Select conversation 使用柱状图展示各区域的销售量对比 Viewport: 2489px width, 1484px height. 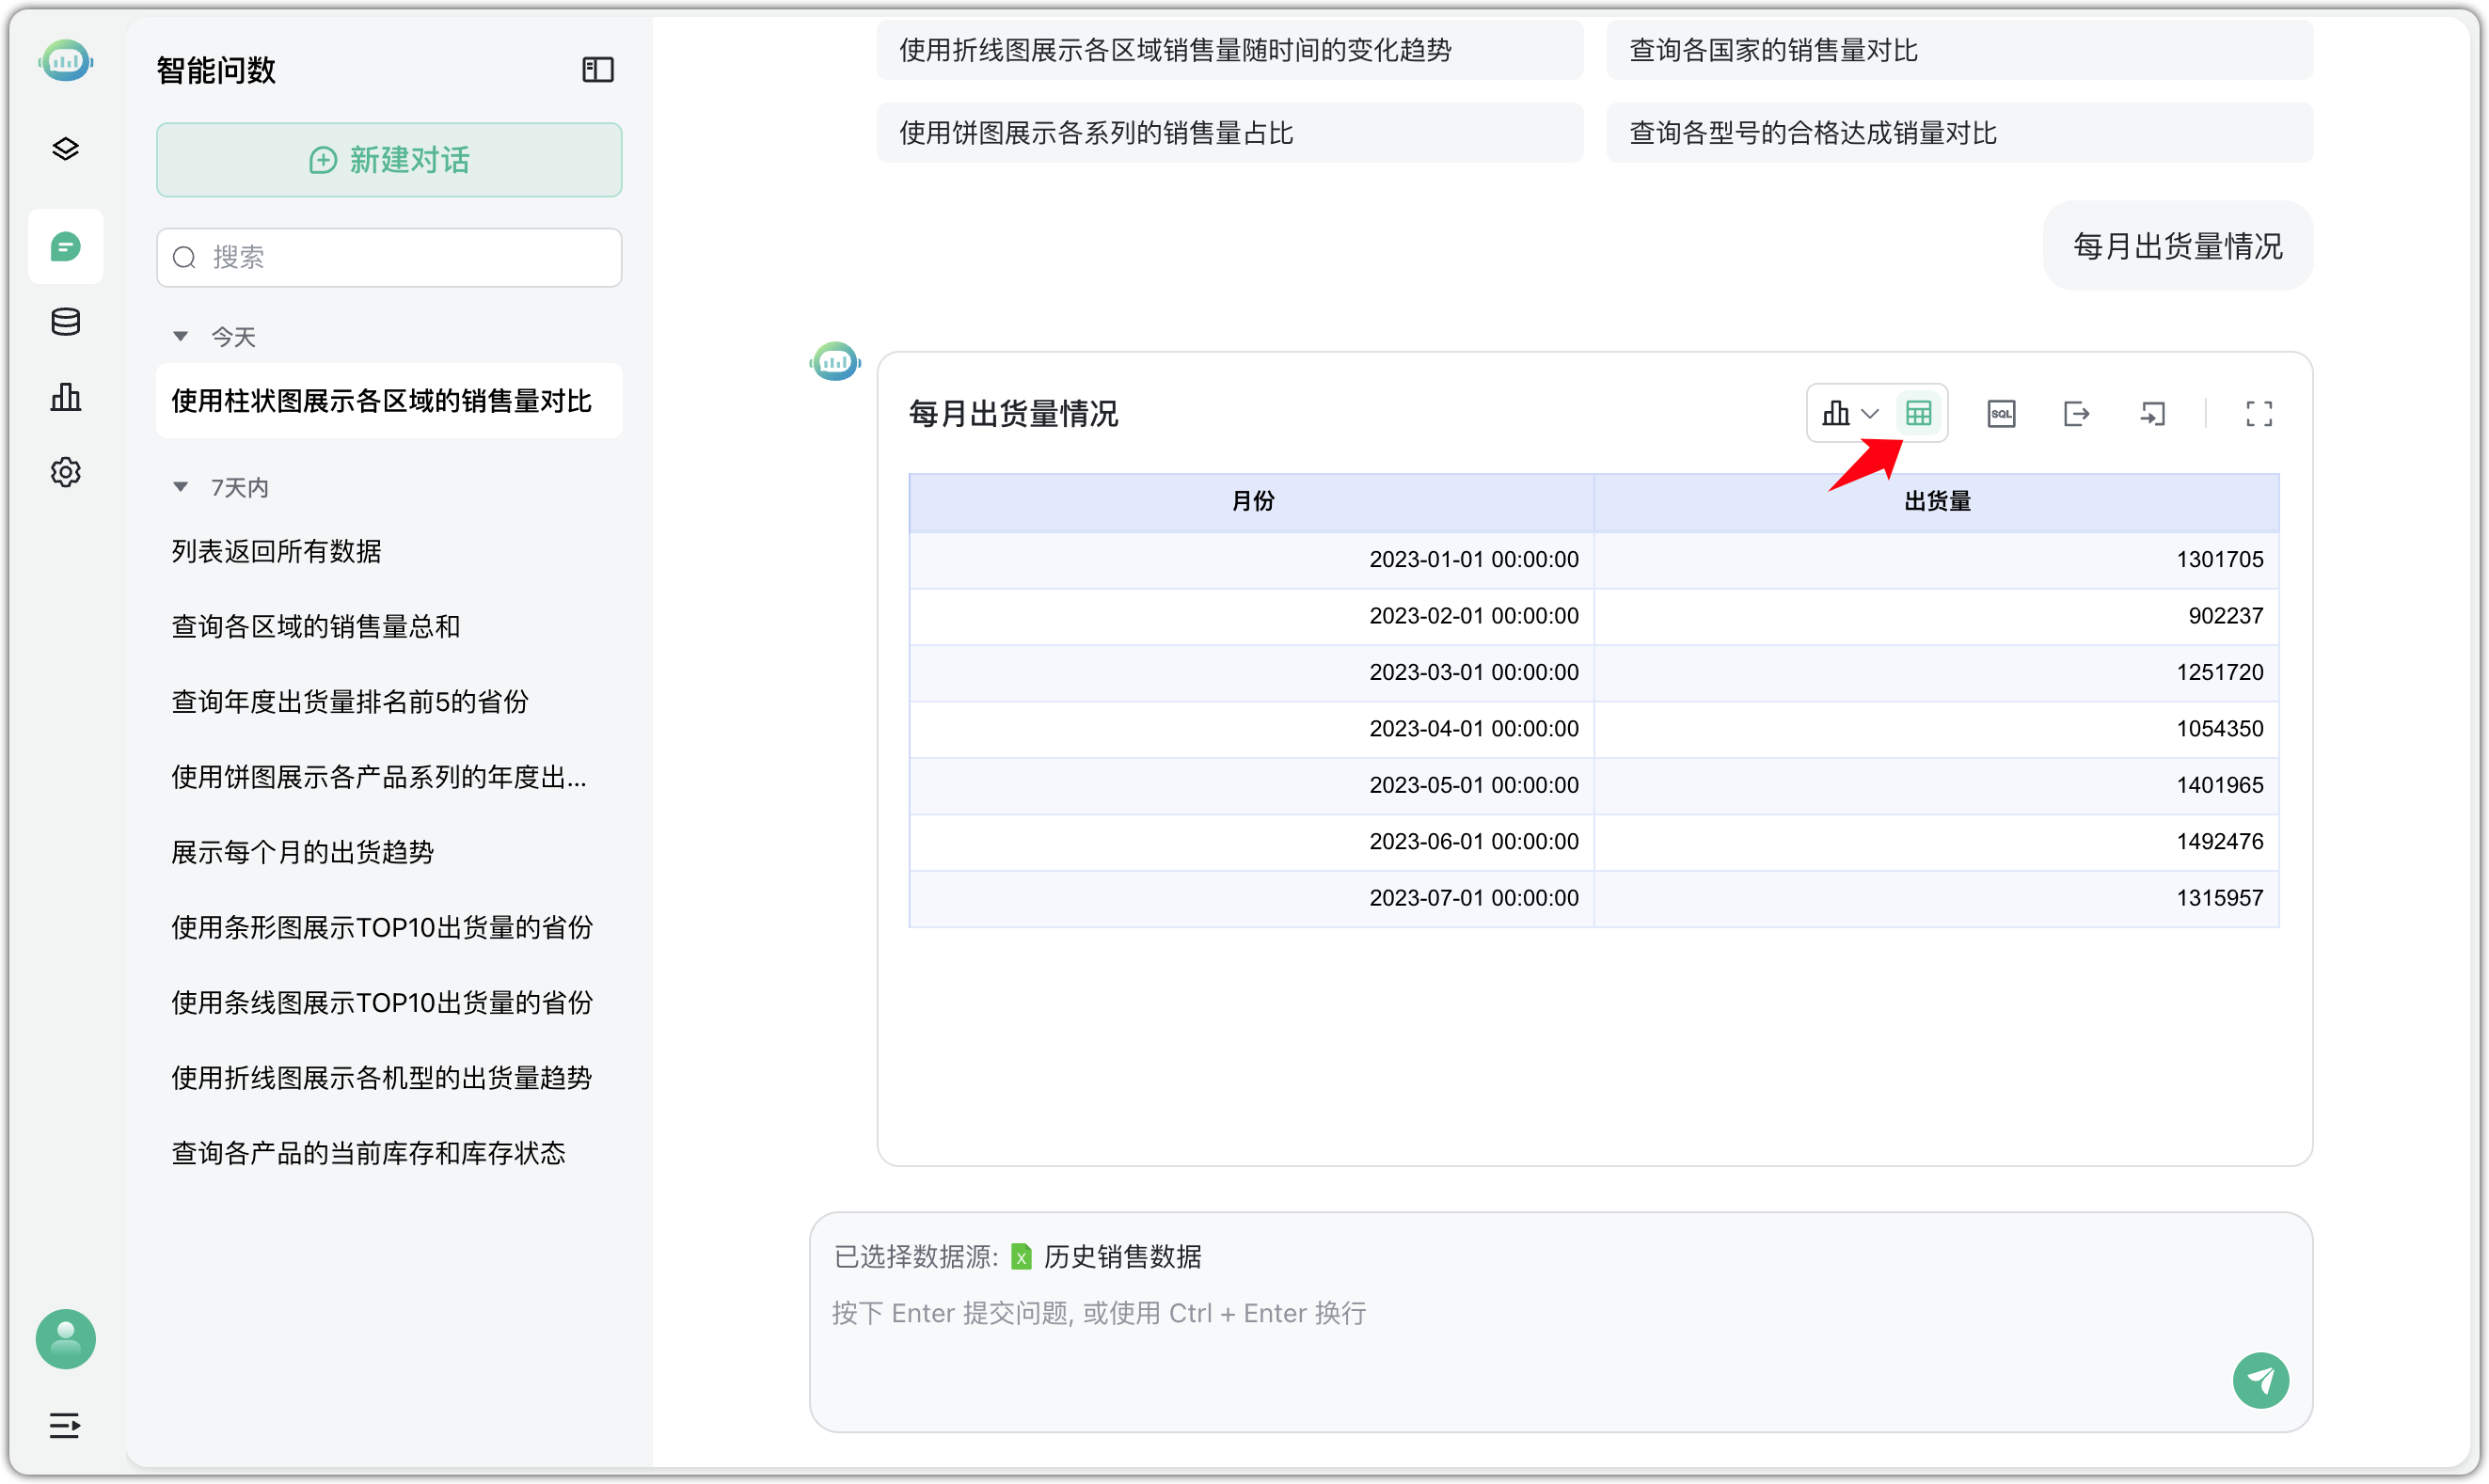click(x=388, y=401)
